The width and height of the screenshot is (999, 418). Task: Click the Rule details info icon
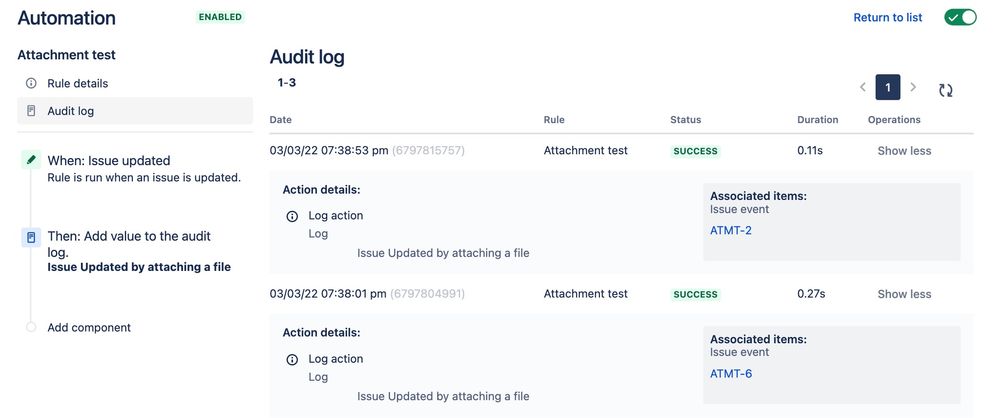pyautogui.click(x=31, y=83)
